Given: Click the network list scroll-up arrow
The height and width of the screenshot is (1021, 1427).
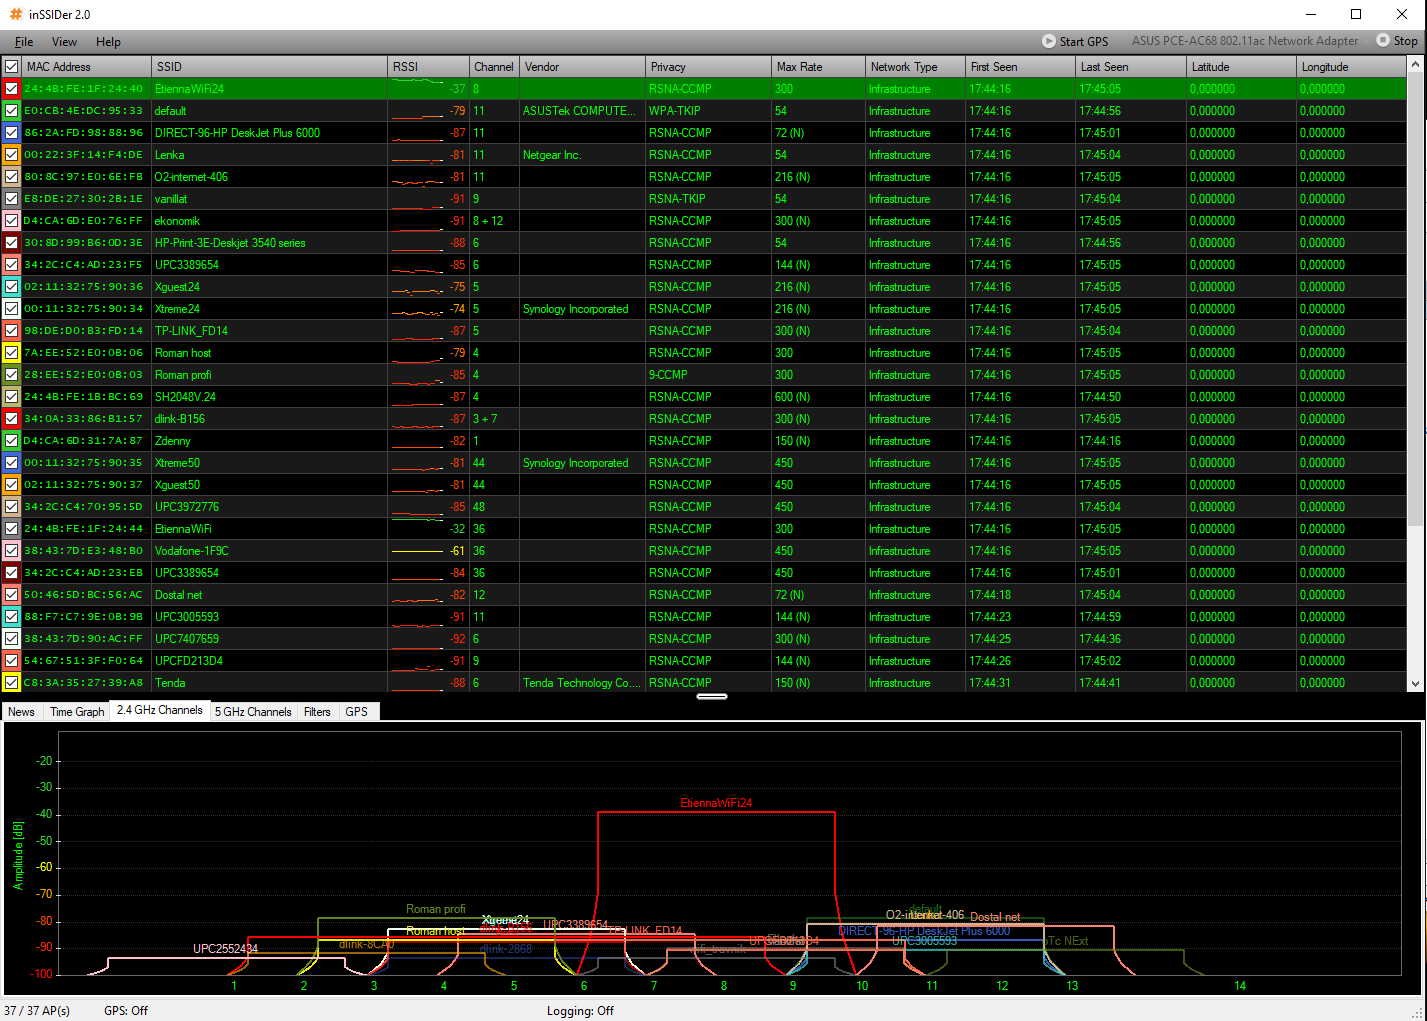Looking at the screenshot, I should [x=1415, y=65].
